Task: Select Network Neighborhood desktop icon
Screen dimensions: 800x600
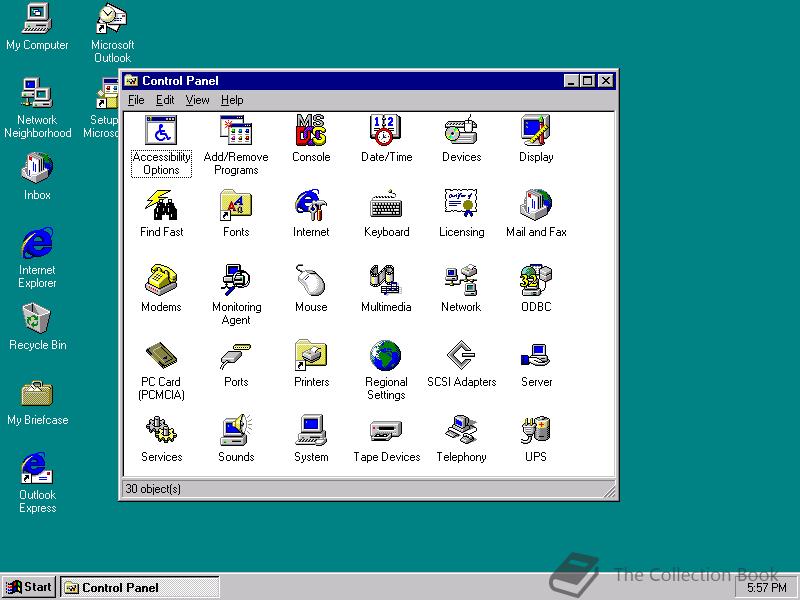Action: pos(37,108)
